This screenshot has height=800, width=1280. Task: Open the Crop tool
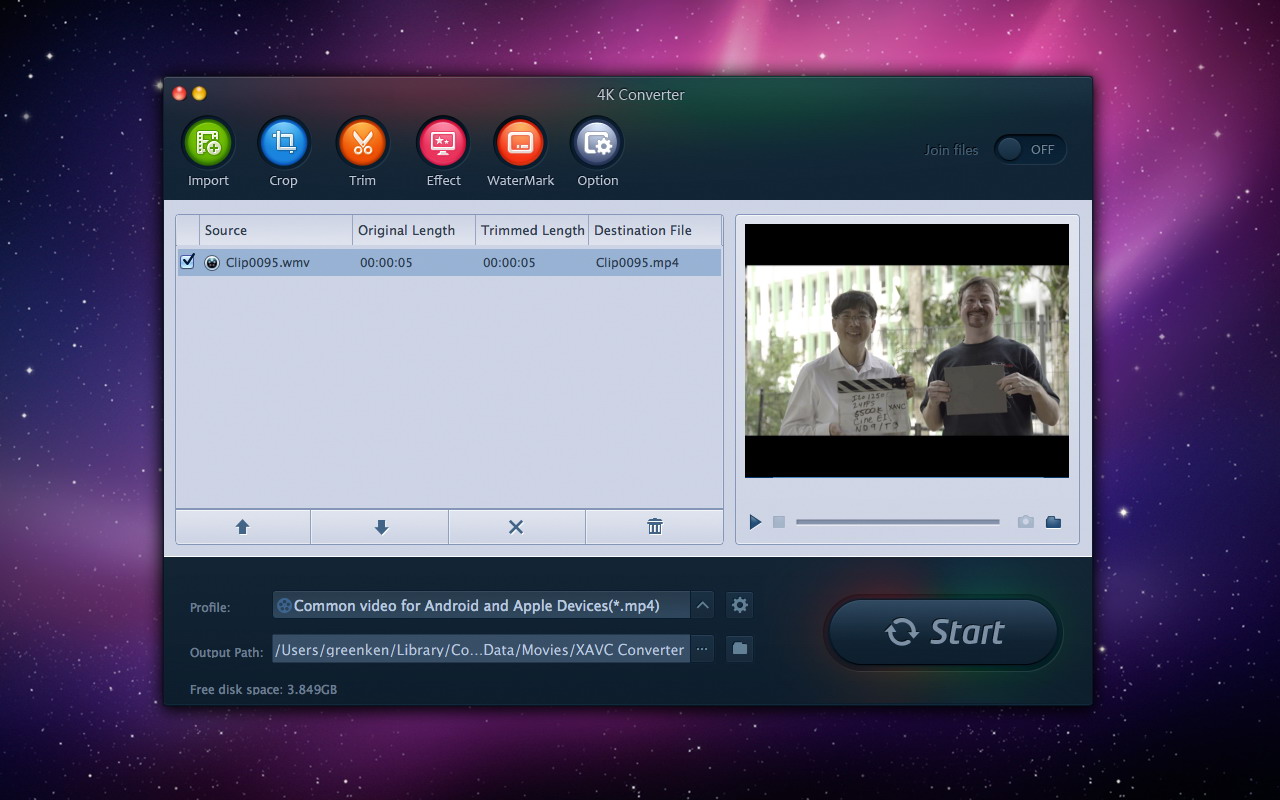(284, 144)
